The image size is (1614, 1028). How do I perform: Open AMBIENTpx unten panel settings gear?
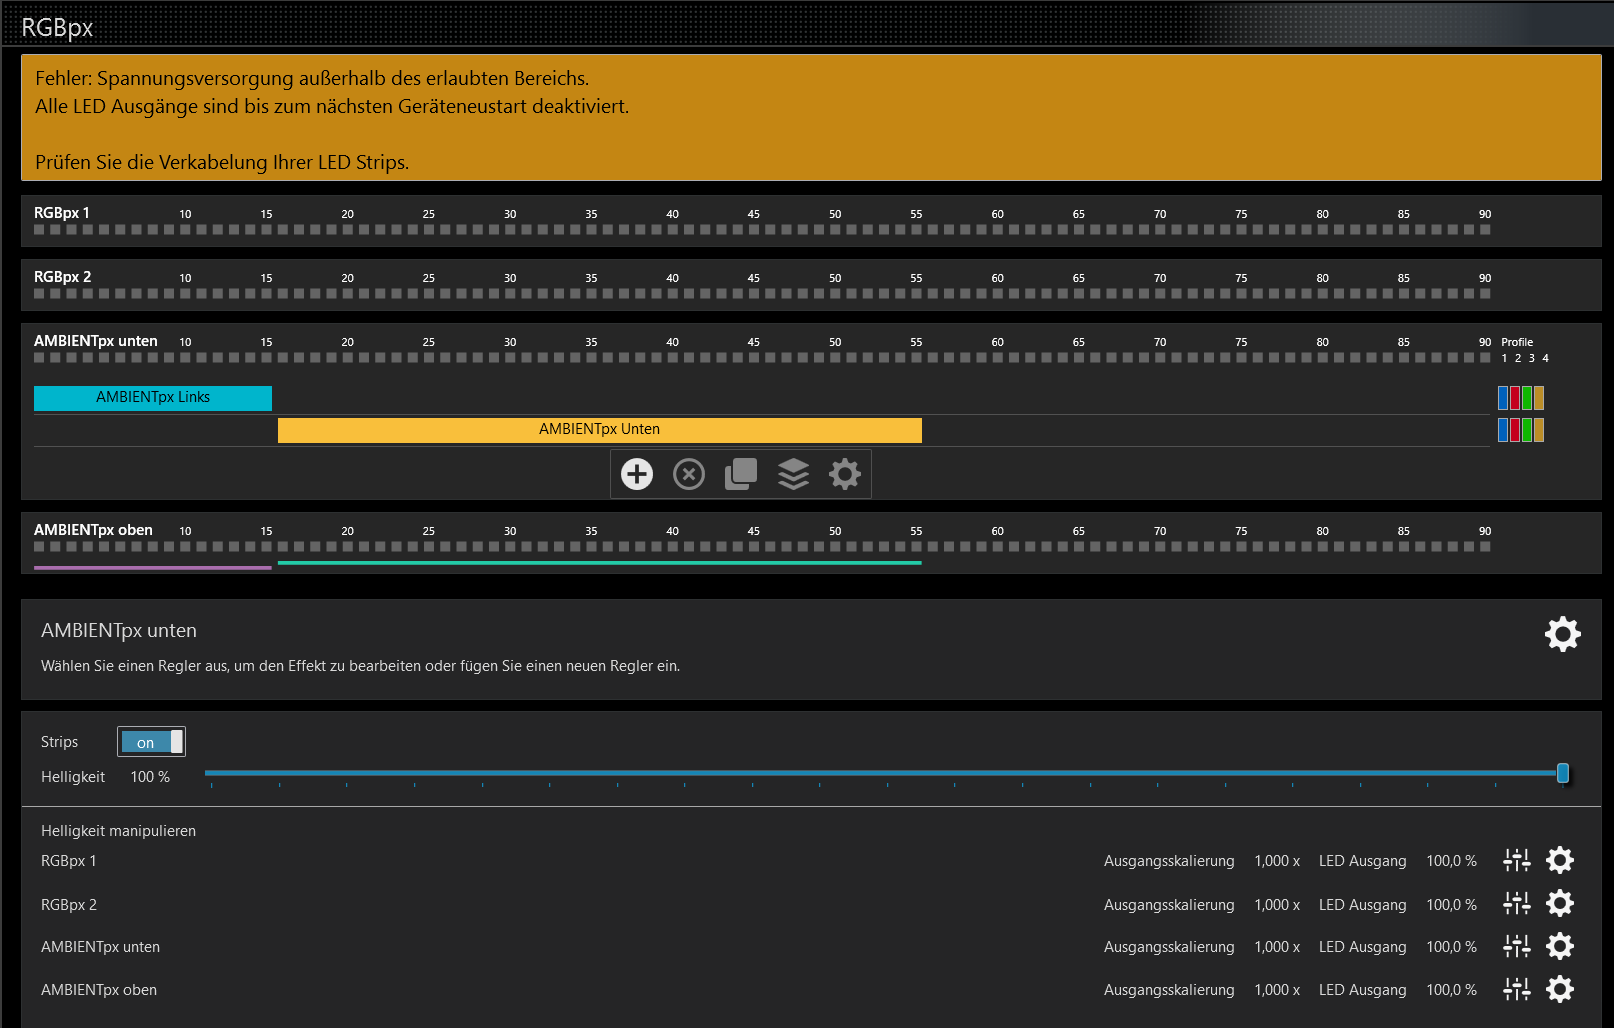coord(1562,634)
